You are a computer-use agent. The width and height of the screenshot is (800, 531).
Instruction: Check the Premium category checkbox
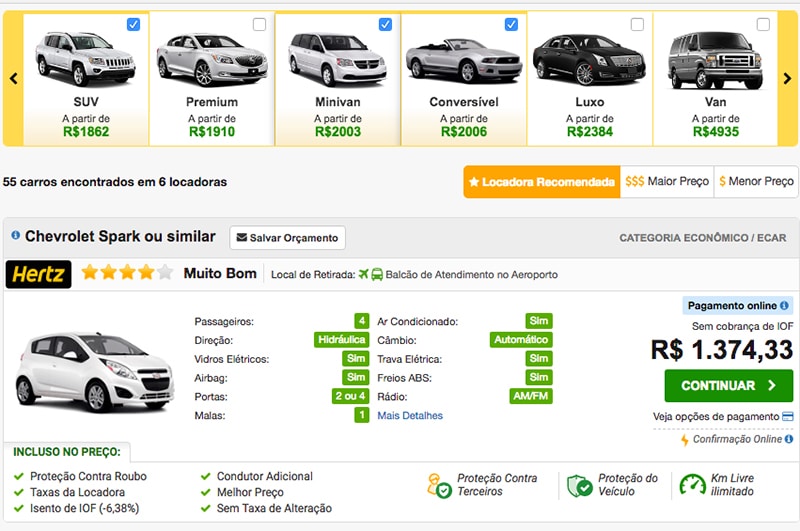260,24
